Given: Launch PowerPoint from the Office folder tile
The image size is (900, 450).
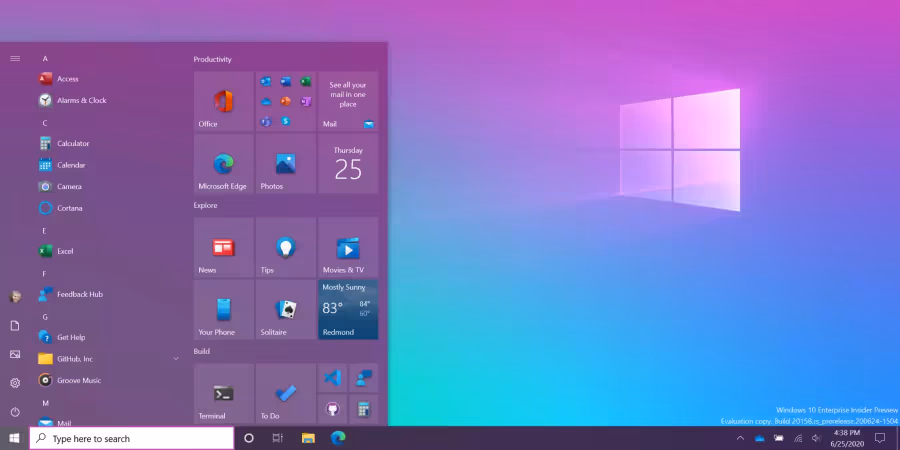Looking at the screenshot, I should point(286,102).
